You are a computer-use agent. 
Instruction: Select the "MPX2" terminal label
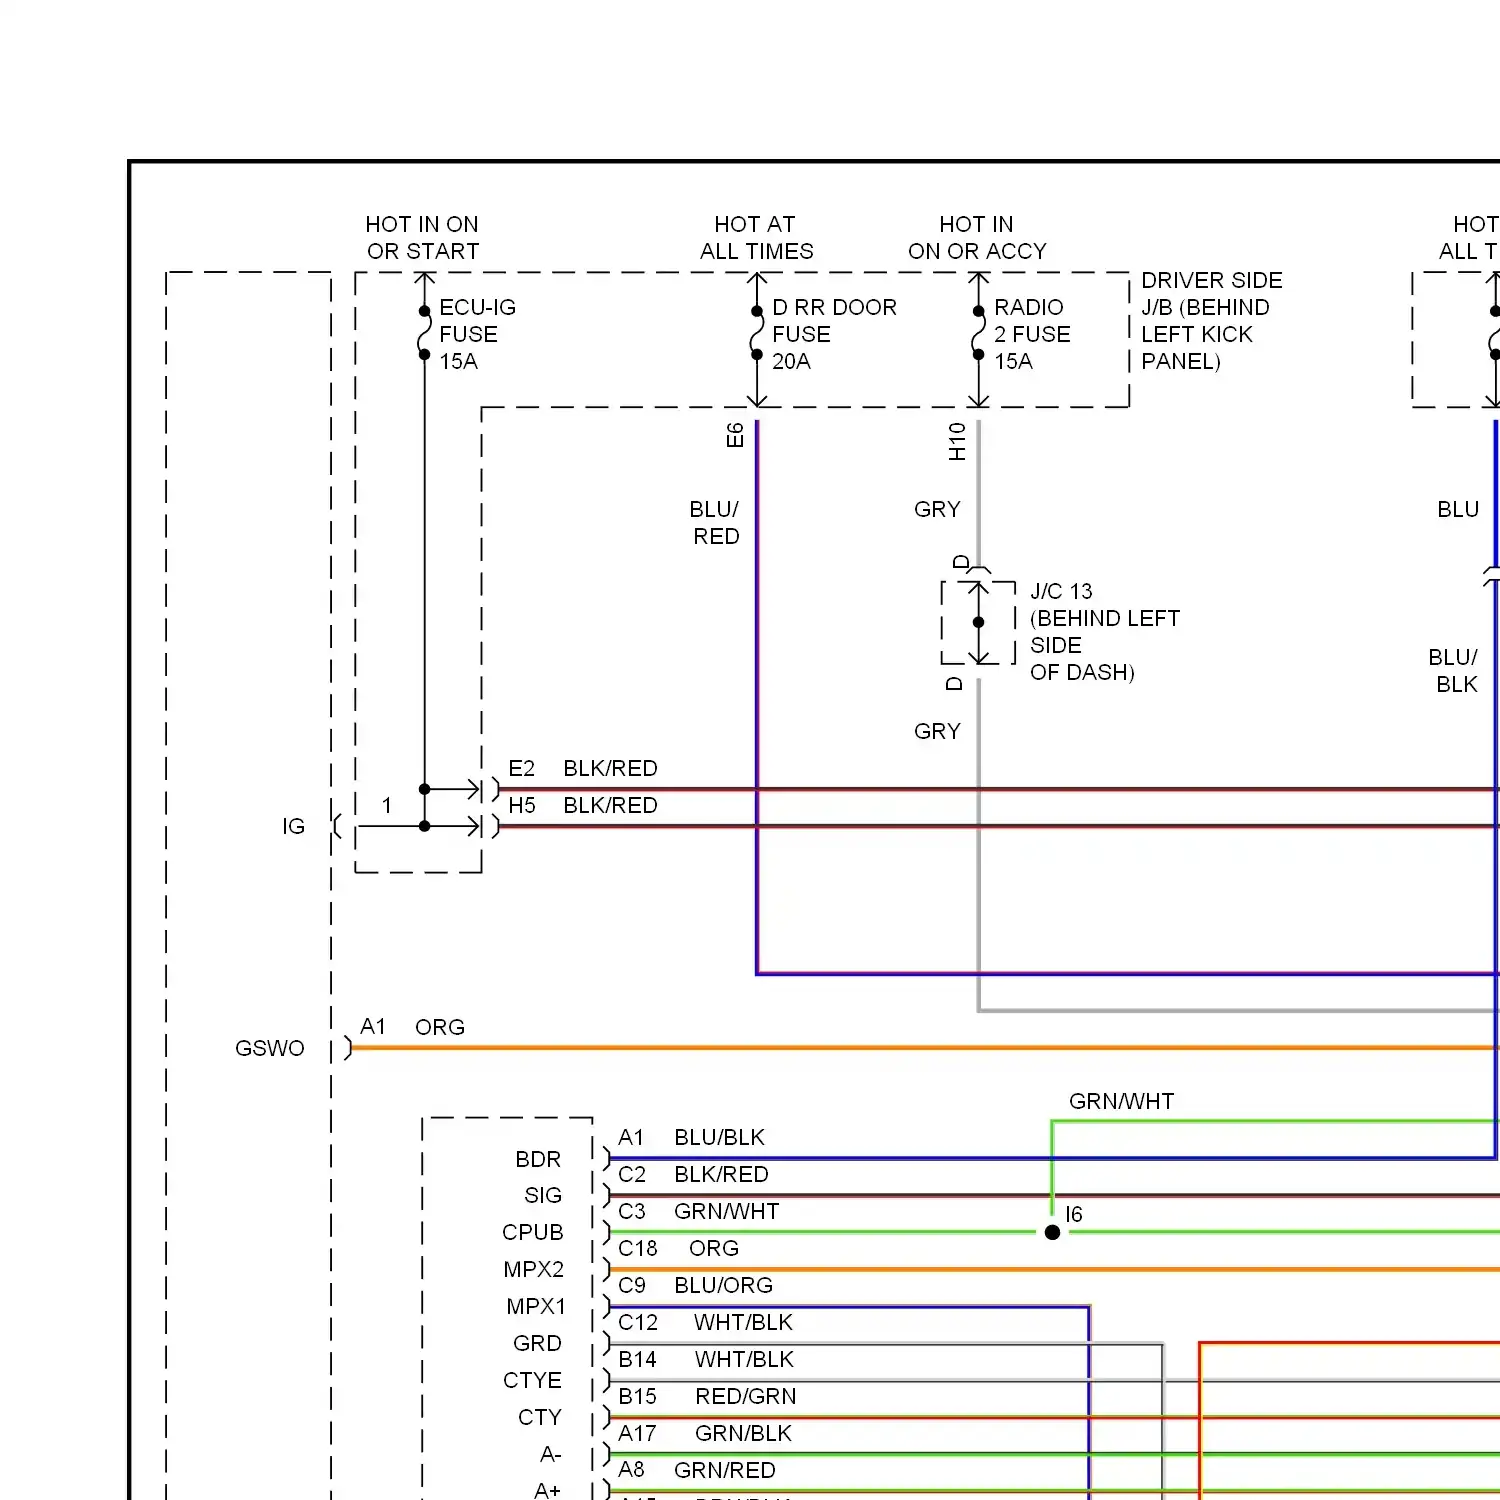pyautogui.click(x=534, y=1270)
